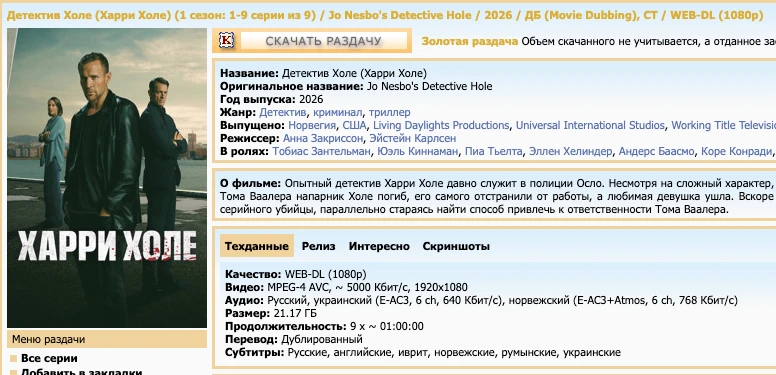
Task: Click the США country link
Action: point(354,125)
